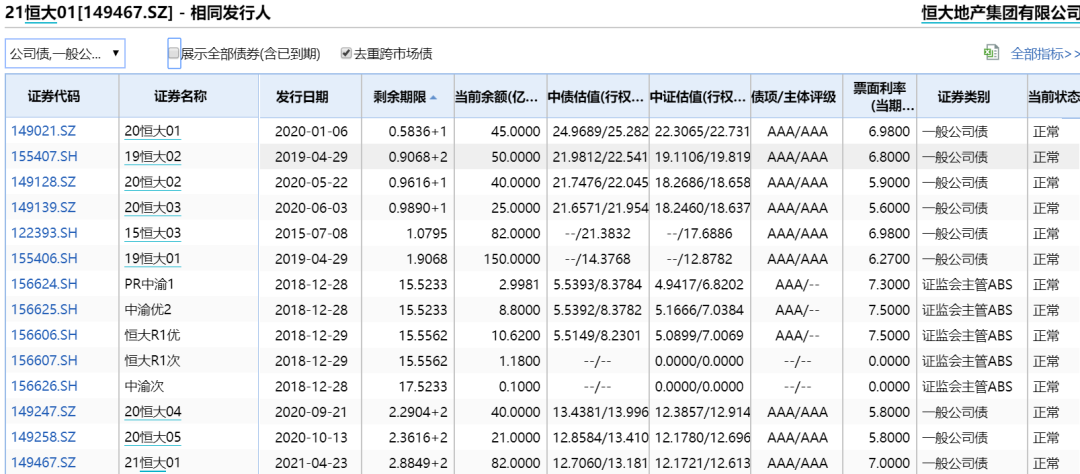
Task: Open the 恒大地产集团有限公司 issuer link
Action: coord(1001,12)
